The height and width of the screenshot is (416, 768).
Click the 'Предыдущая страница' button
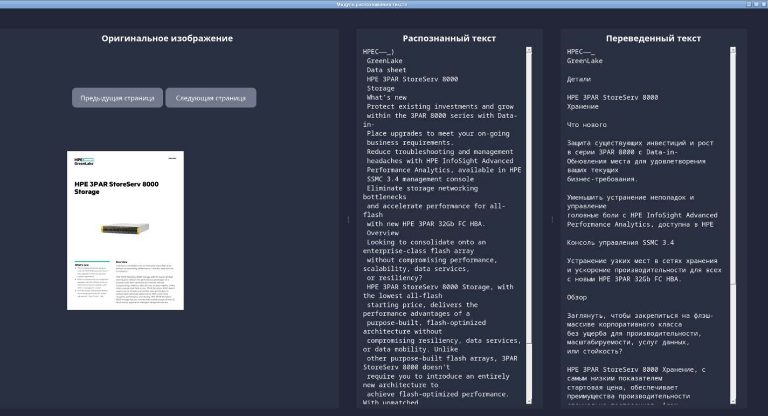118,98
